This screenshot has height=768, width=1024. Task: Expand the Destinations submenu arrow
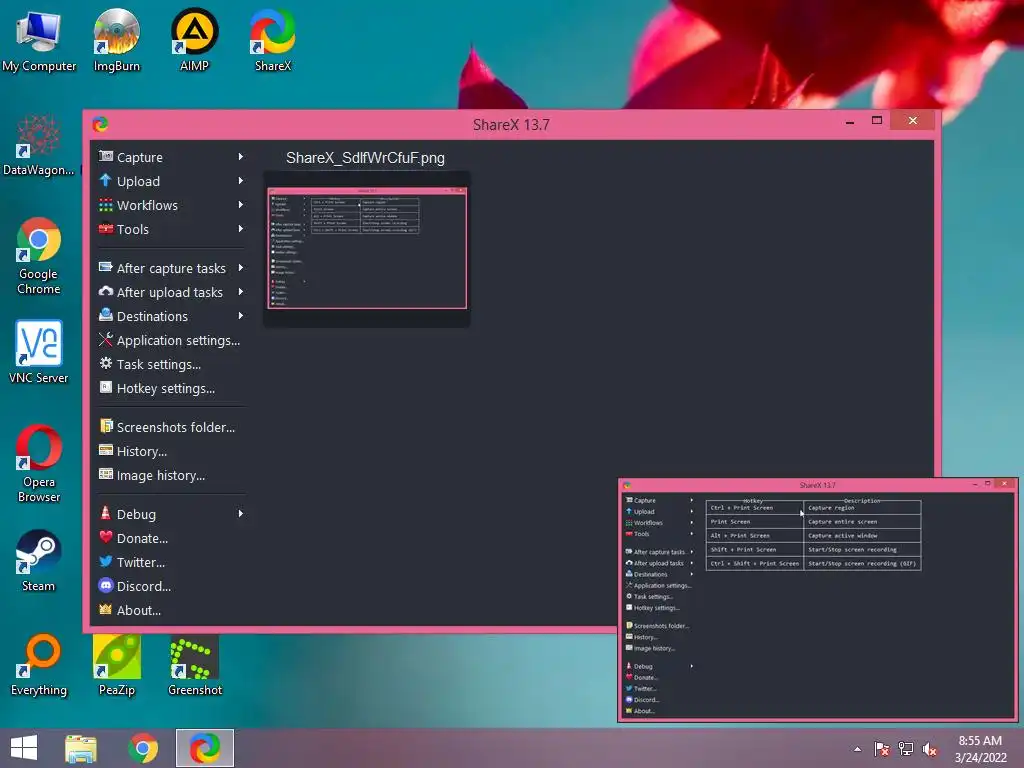(x=241, y=316)
